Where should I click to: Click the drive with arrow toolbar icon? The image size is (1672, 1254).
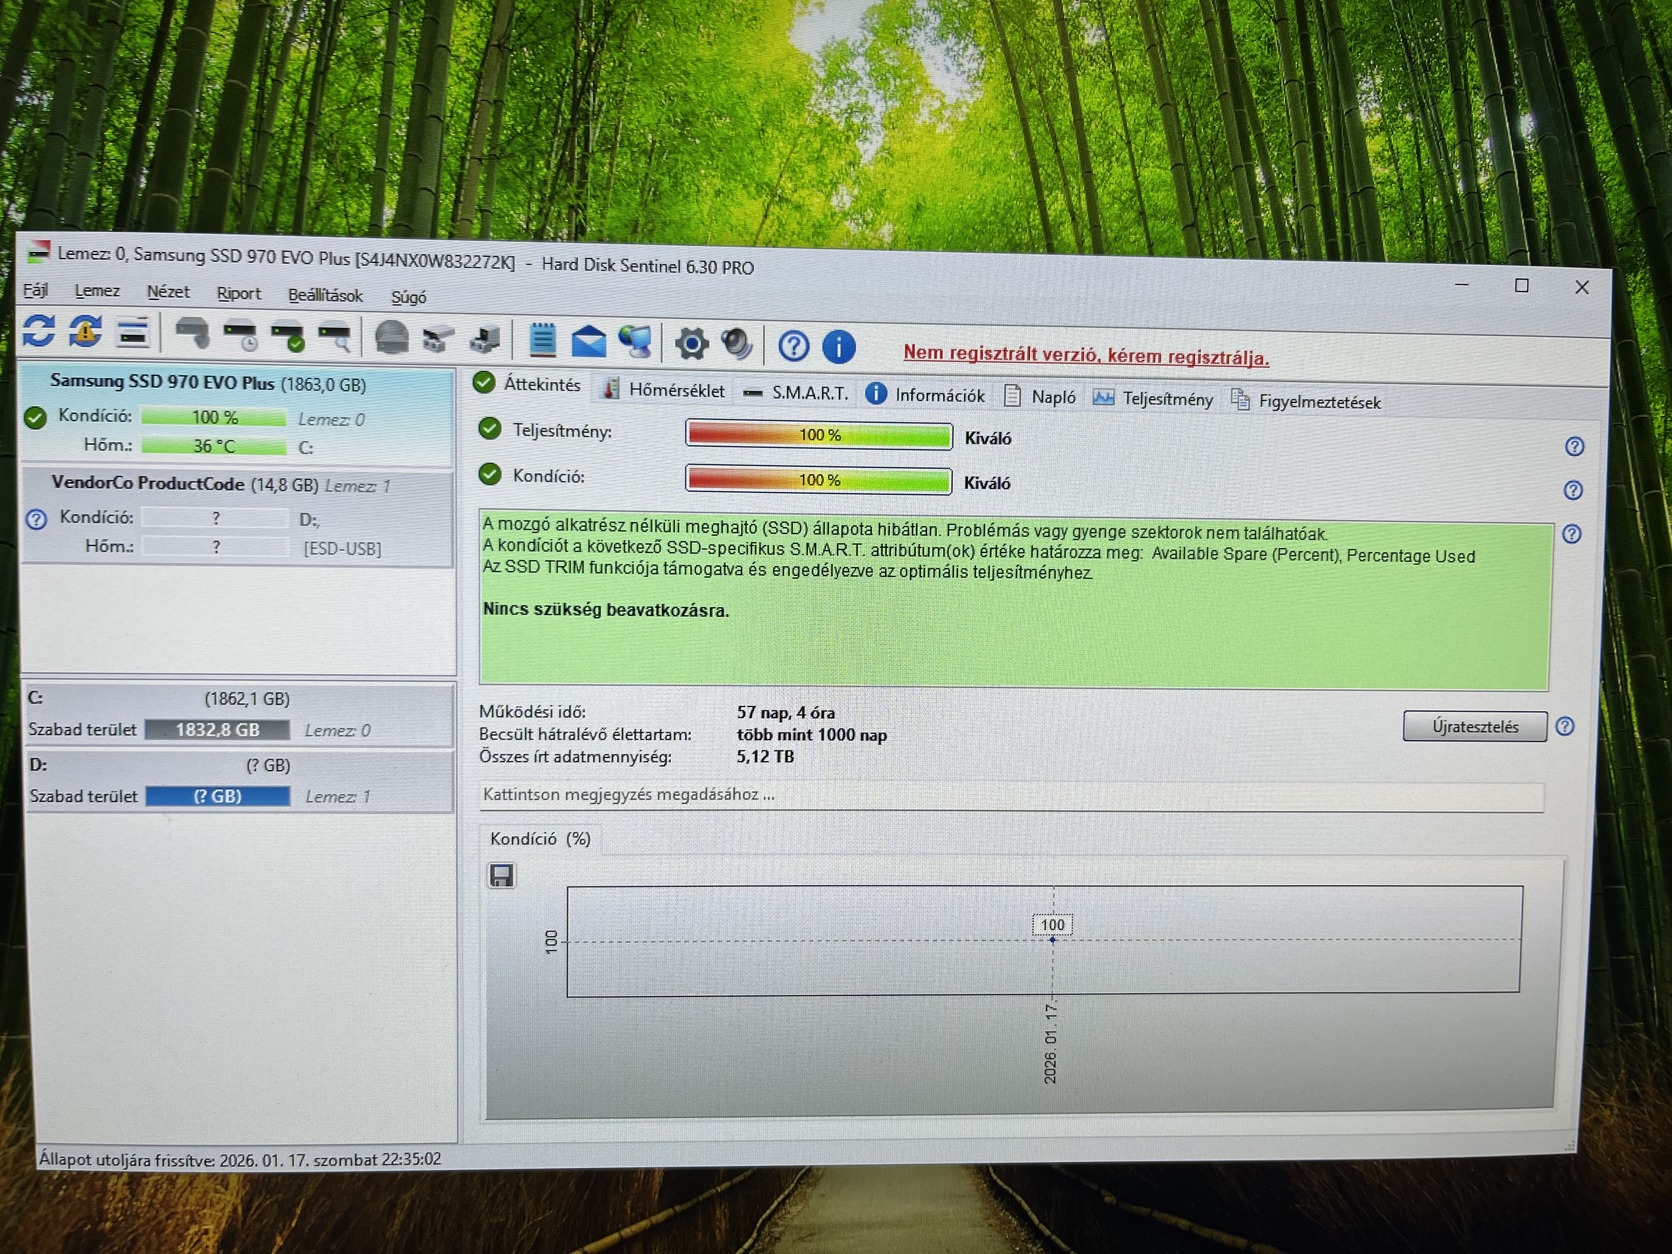click(x=485, y=340)
